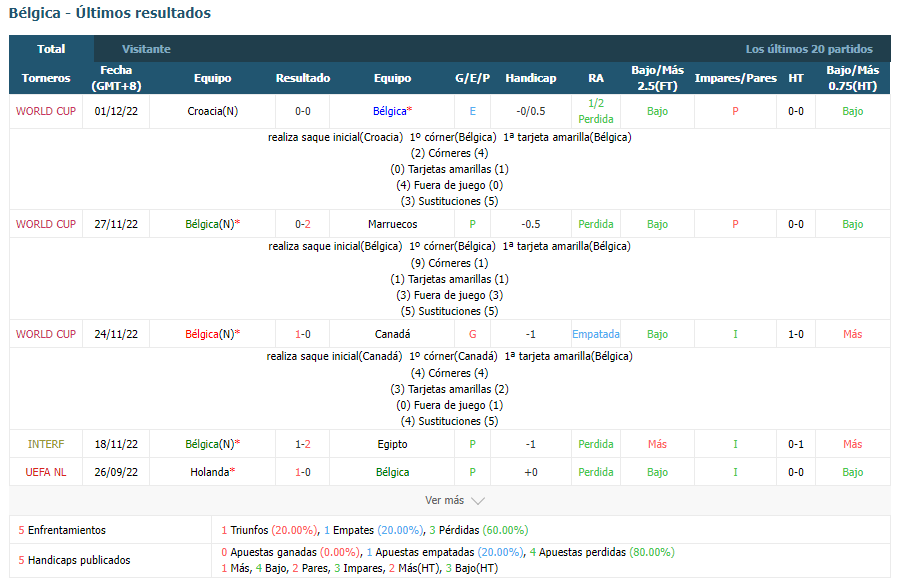Click the G/E/P column header
900x586 pixels.
point(472,78)
